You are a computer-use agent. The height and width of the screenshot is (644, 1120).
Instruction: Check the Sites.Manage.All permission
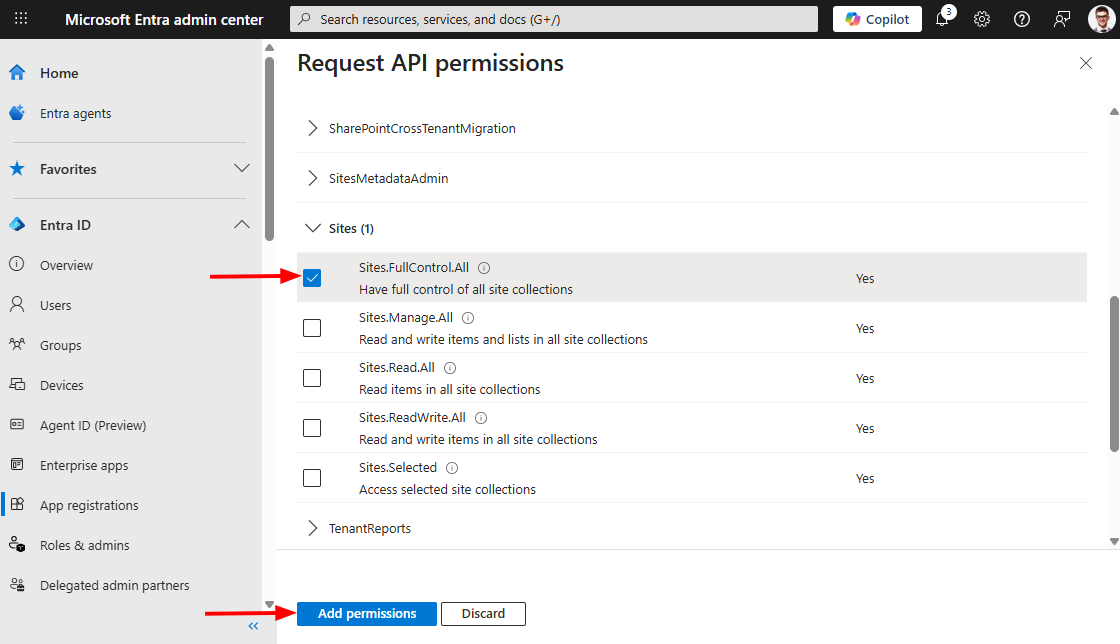(312, 328)
